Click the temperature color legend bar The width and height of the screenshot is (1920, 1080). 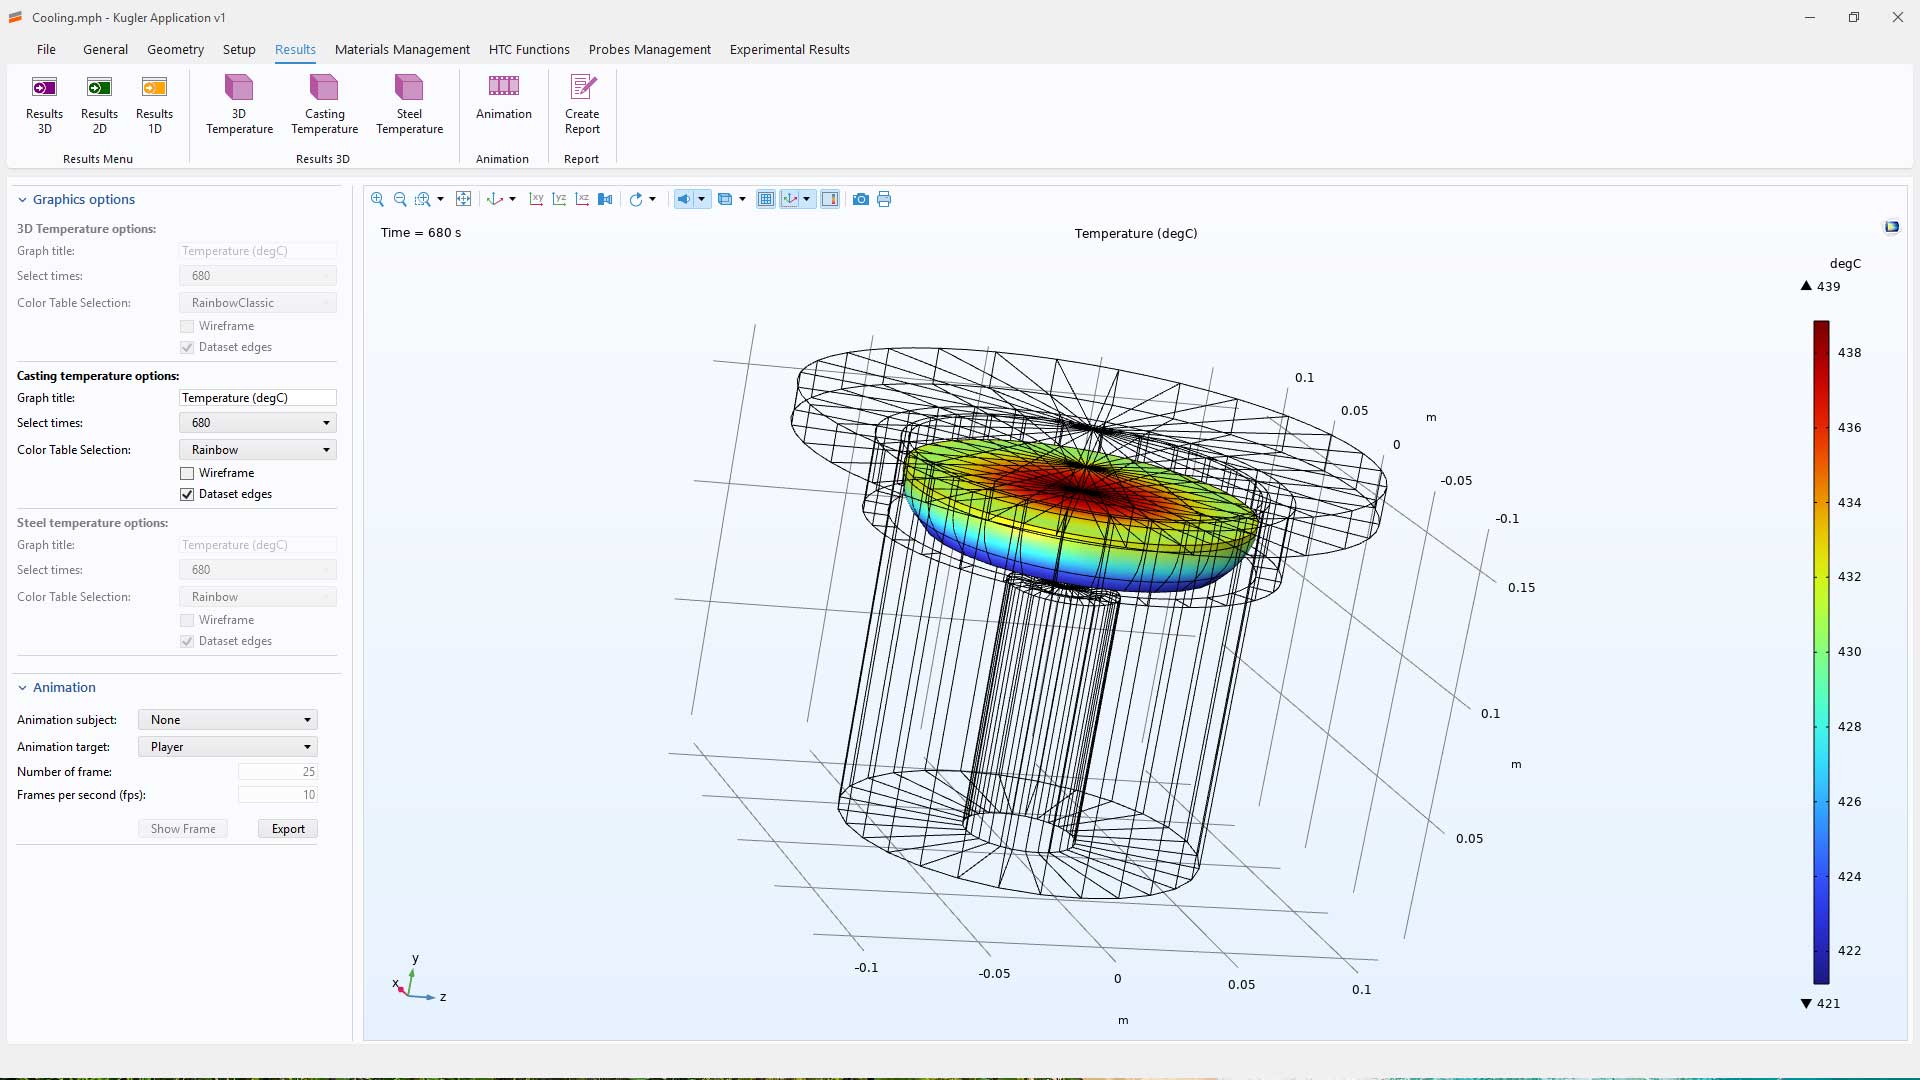tap(1821, 652)
